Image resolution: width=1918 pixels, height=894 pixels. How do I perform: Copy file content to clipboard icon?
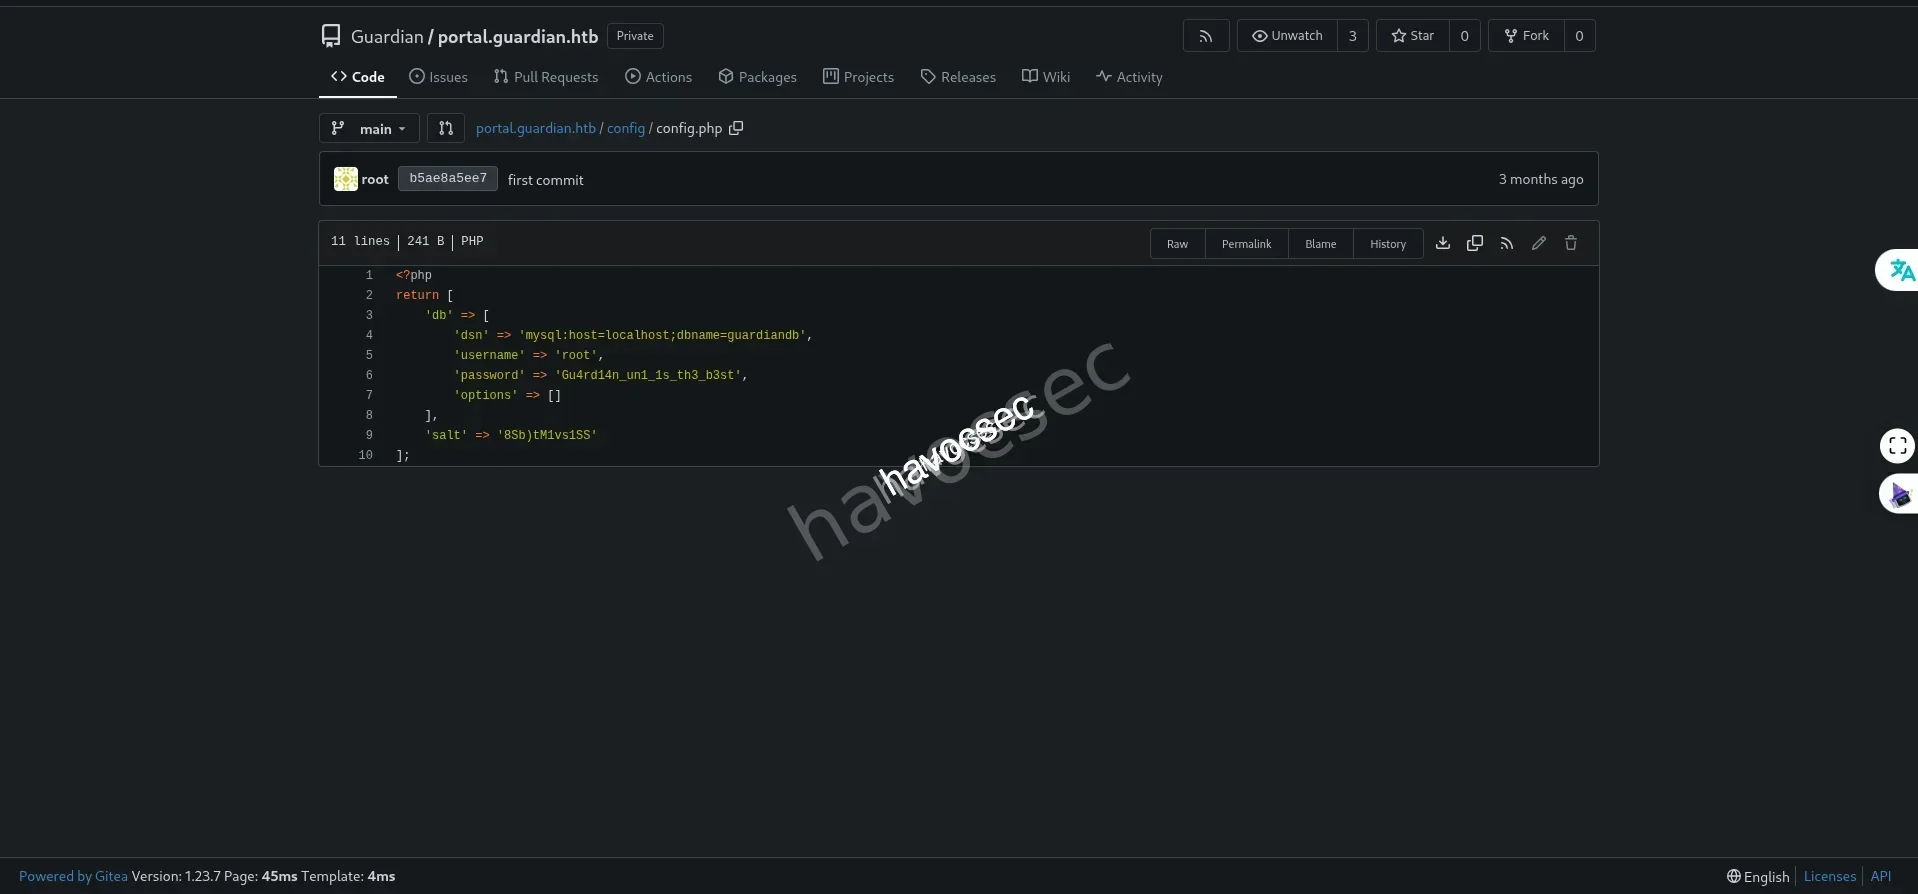coord(1474,243)
